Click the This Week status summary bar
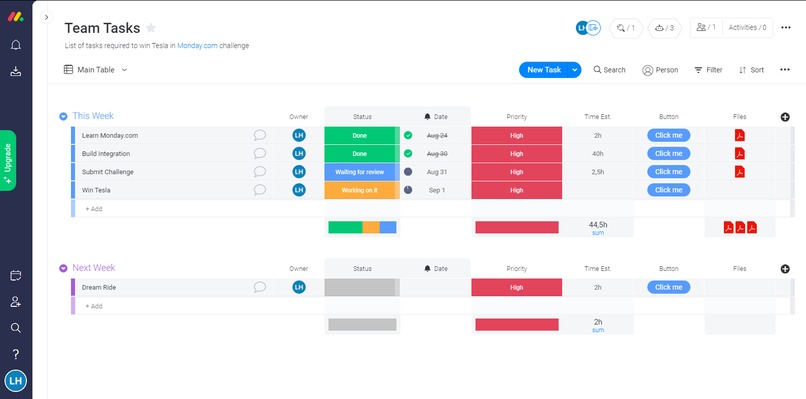 [x=362, y=227]
